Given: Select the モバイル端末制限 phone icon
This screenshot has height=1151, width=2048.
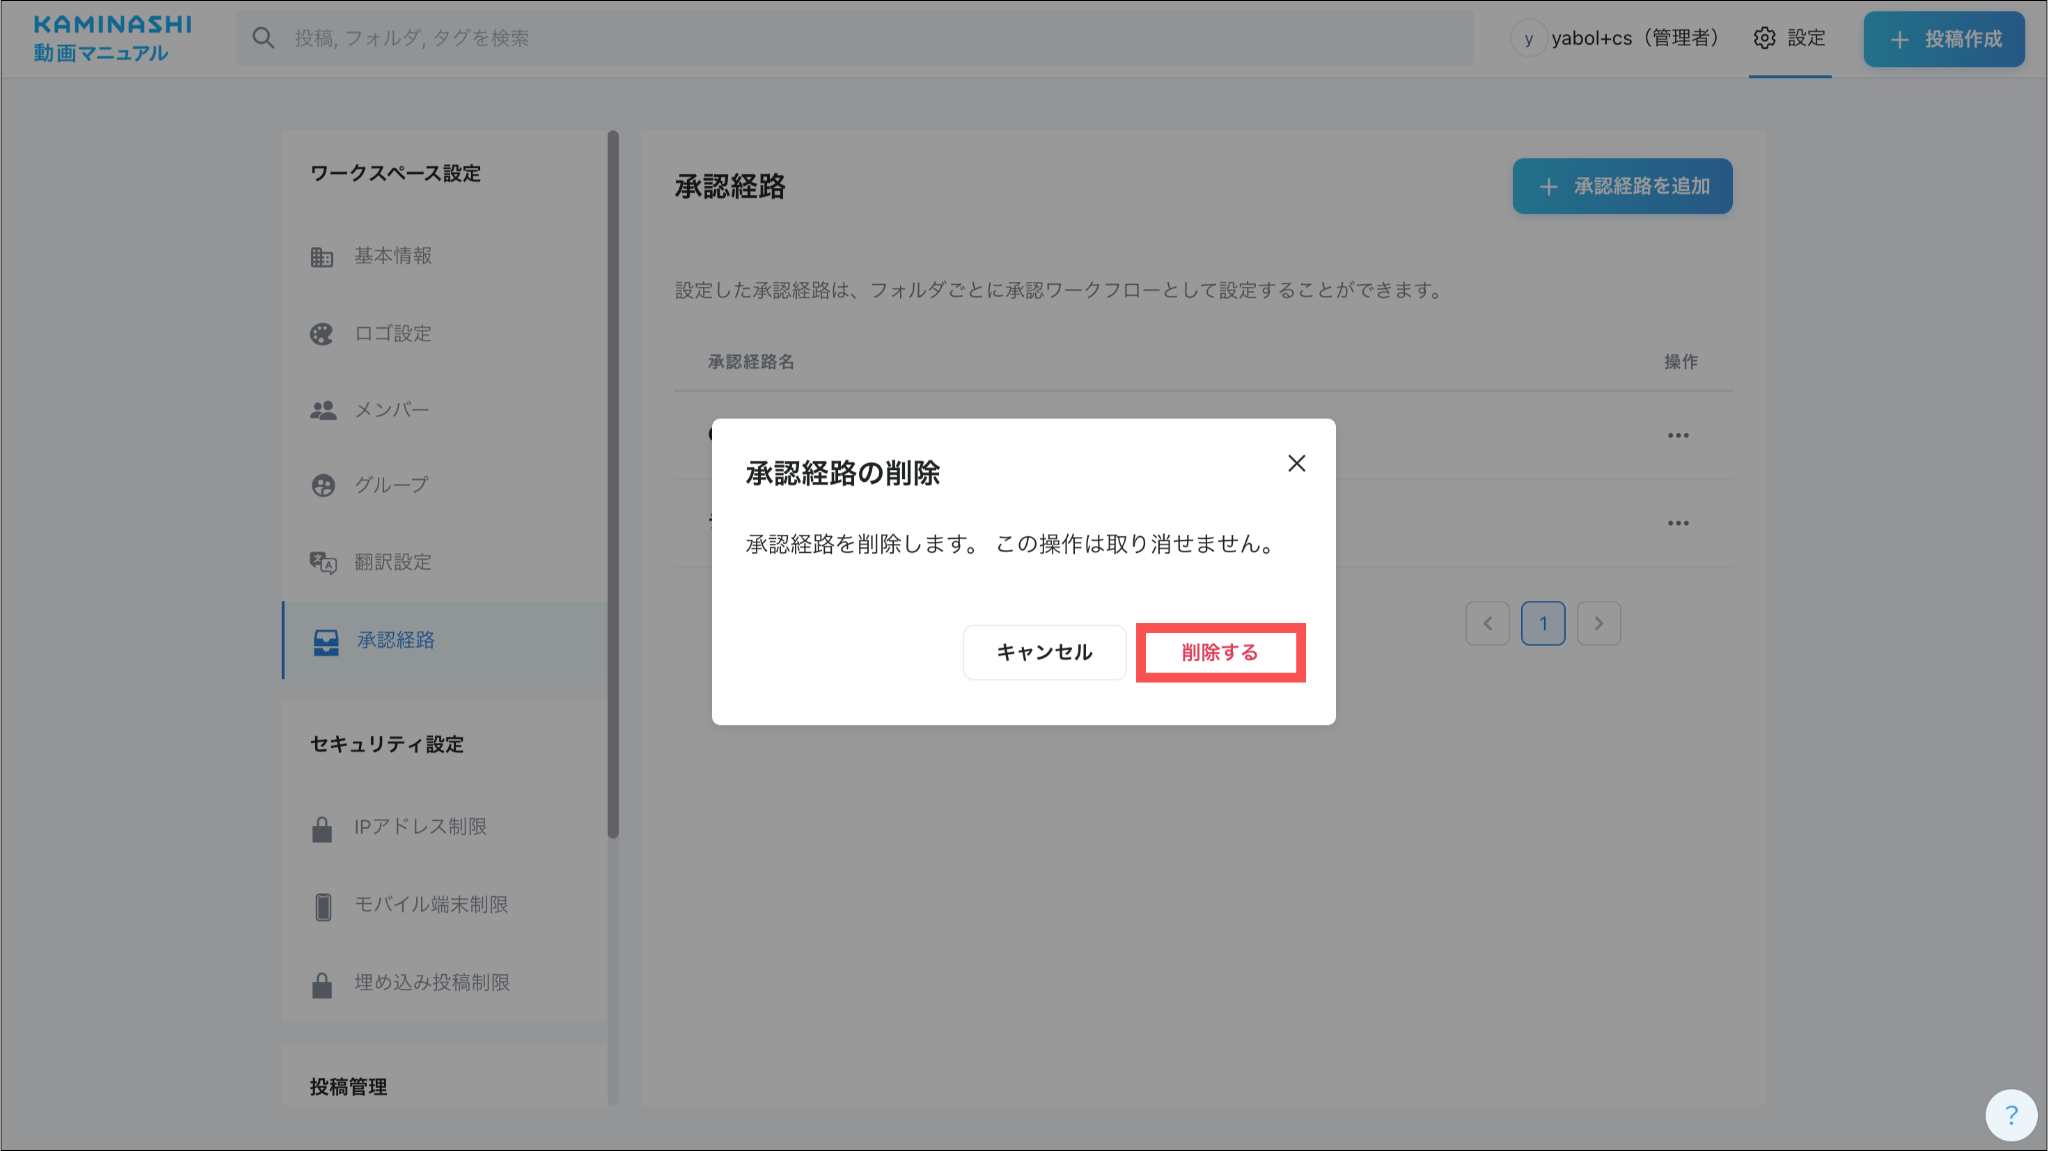Looking at the screenshot, I should pos(322,906).
